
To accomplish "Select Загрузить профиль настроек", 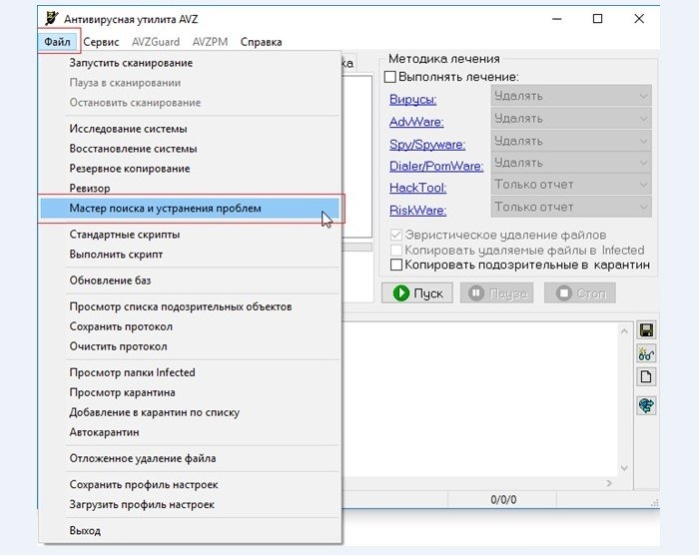I will pyautogui.click(x=190, y=504).
